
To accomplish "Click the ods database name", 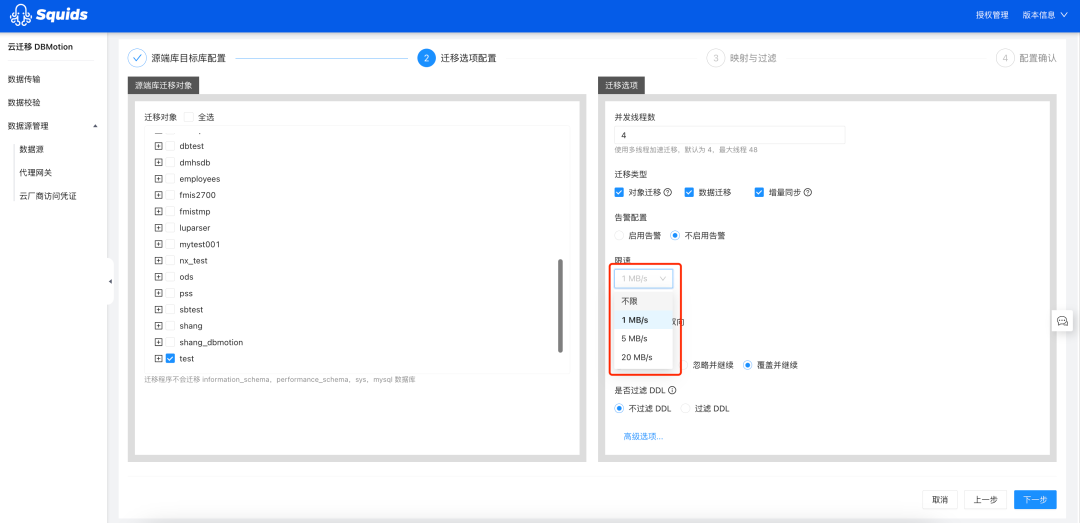I will pos(186,276).
